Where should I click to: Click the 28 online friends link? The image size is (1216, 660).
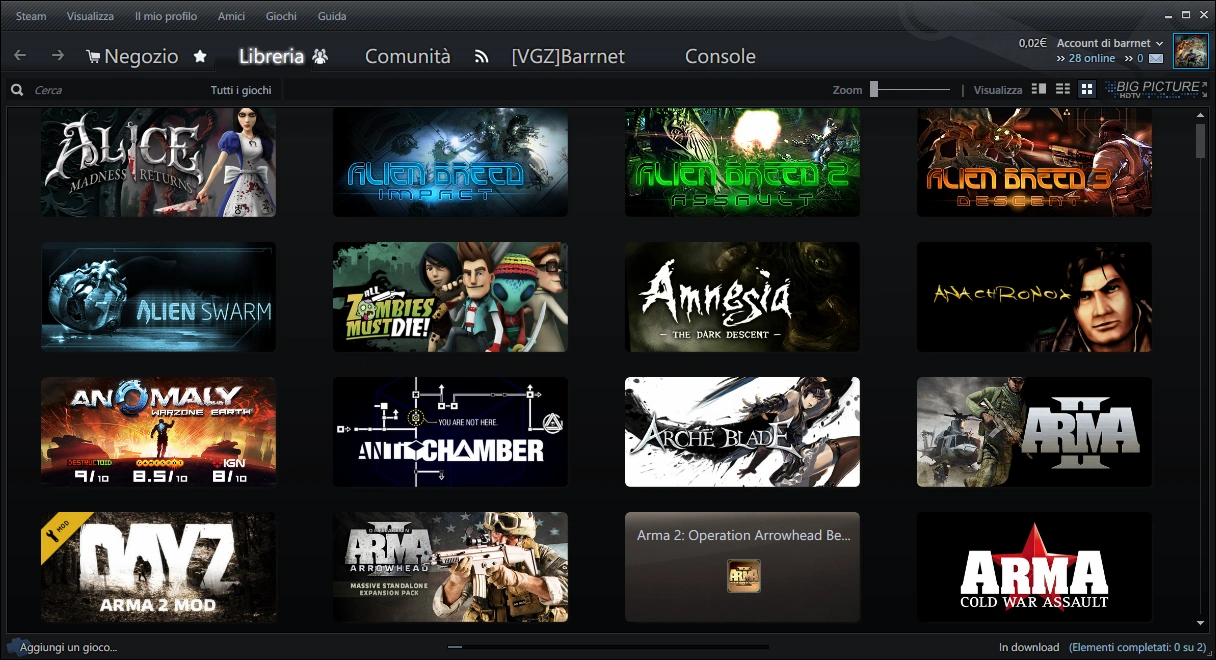[1091, 58]
